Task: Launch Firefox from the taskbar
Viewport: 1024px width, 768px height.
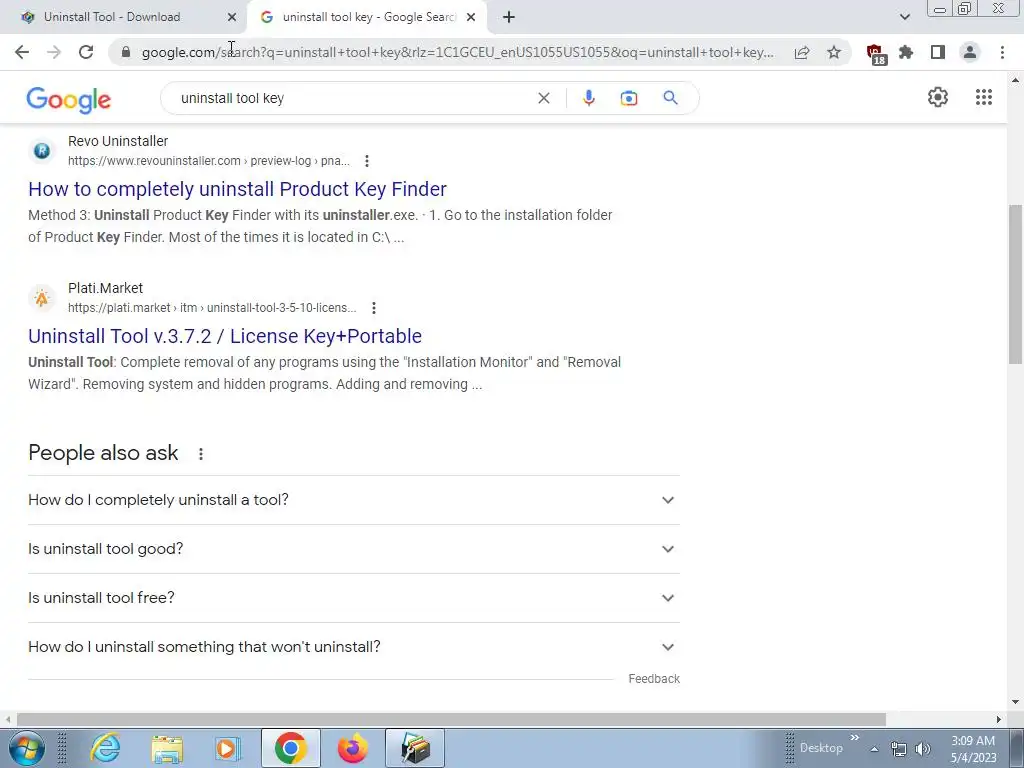Action: pos(353,748)
